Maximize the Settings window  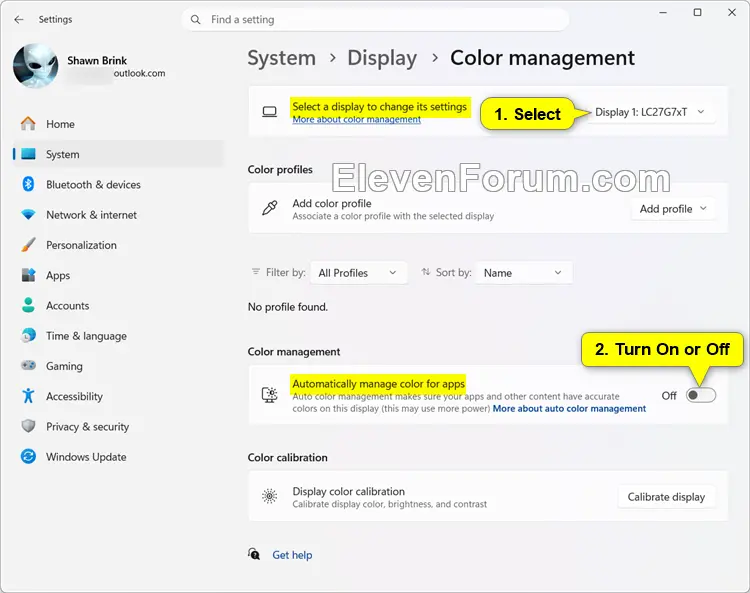pyautogui.click(x=697, y=12)
